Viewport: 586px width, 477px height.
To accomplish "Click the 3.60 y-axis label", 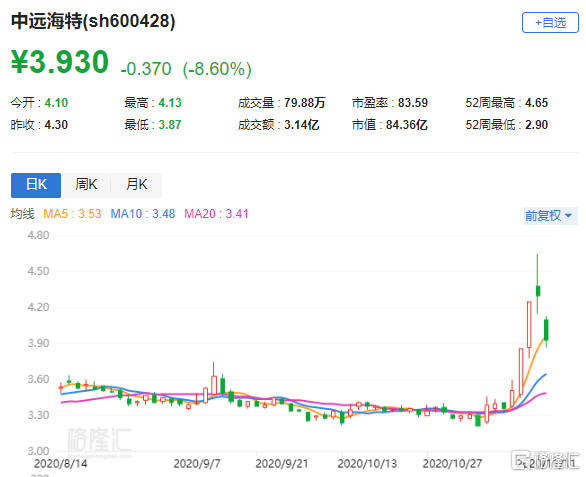I will click(x=38, y=379).
